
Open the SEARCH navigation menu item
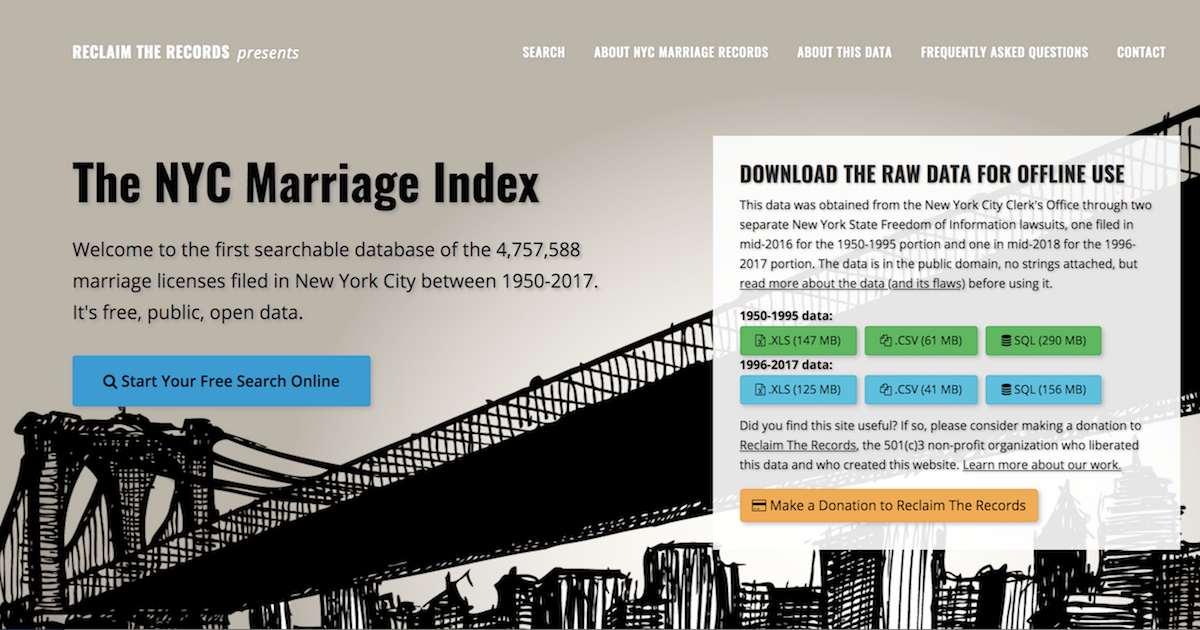click(543, 52)
